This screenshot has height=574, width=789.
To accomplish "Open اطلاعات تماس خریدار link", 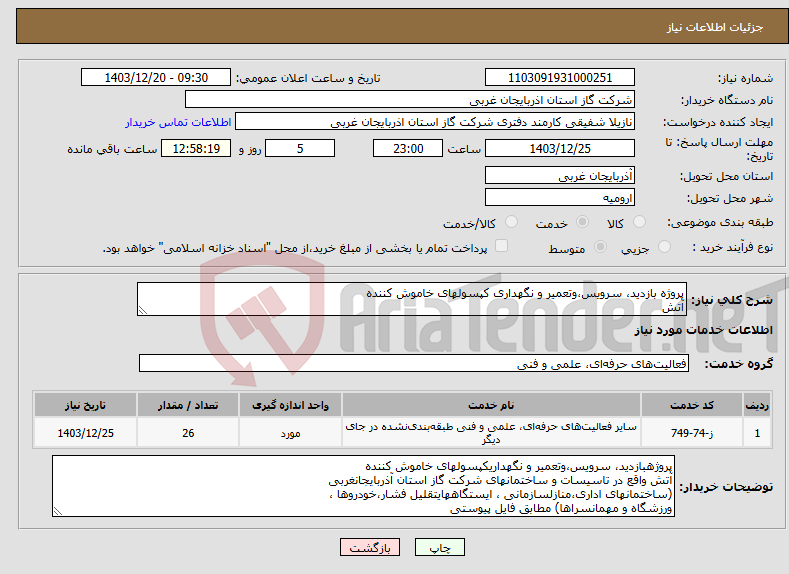I will (x=178, y=122).
